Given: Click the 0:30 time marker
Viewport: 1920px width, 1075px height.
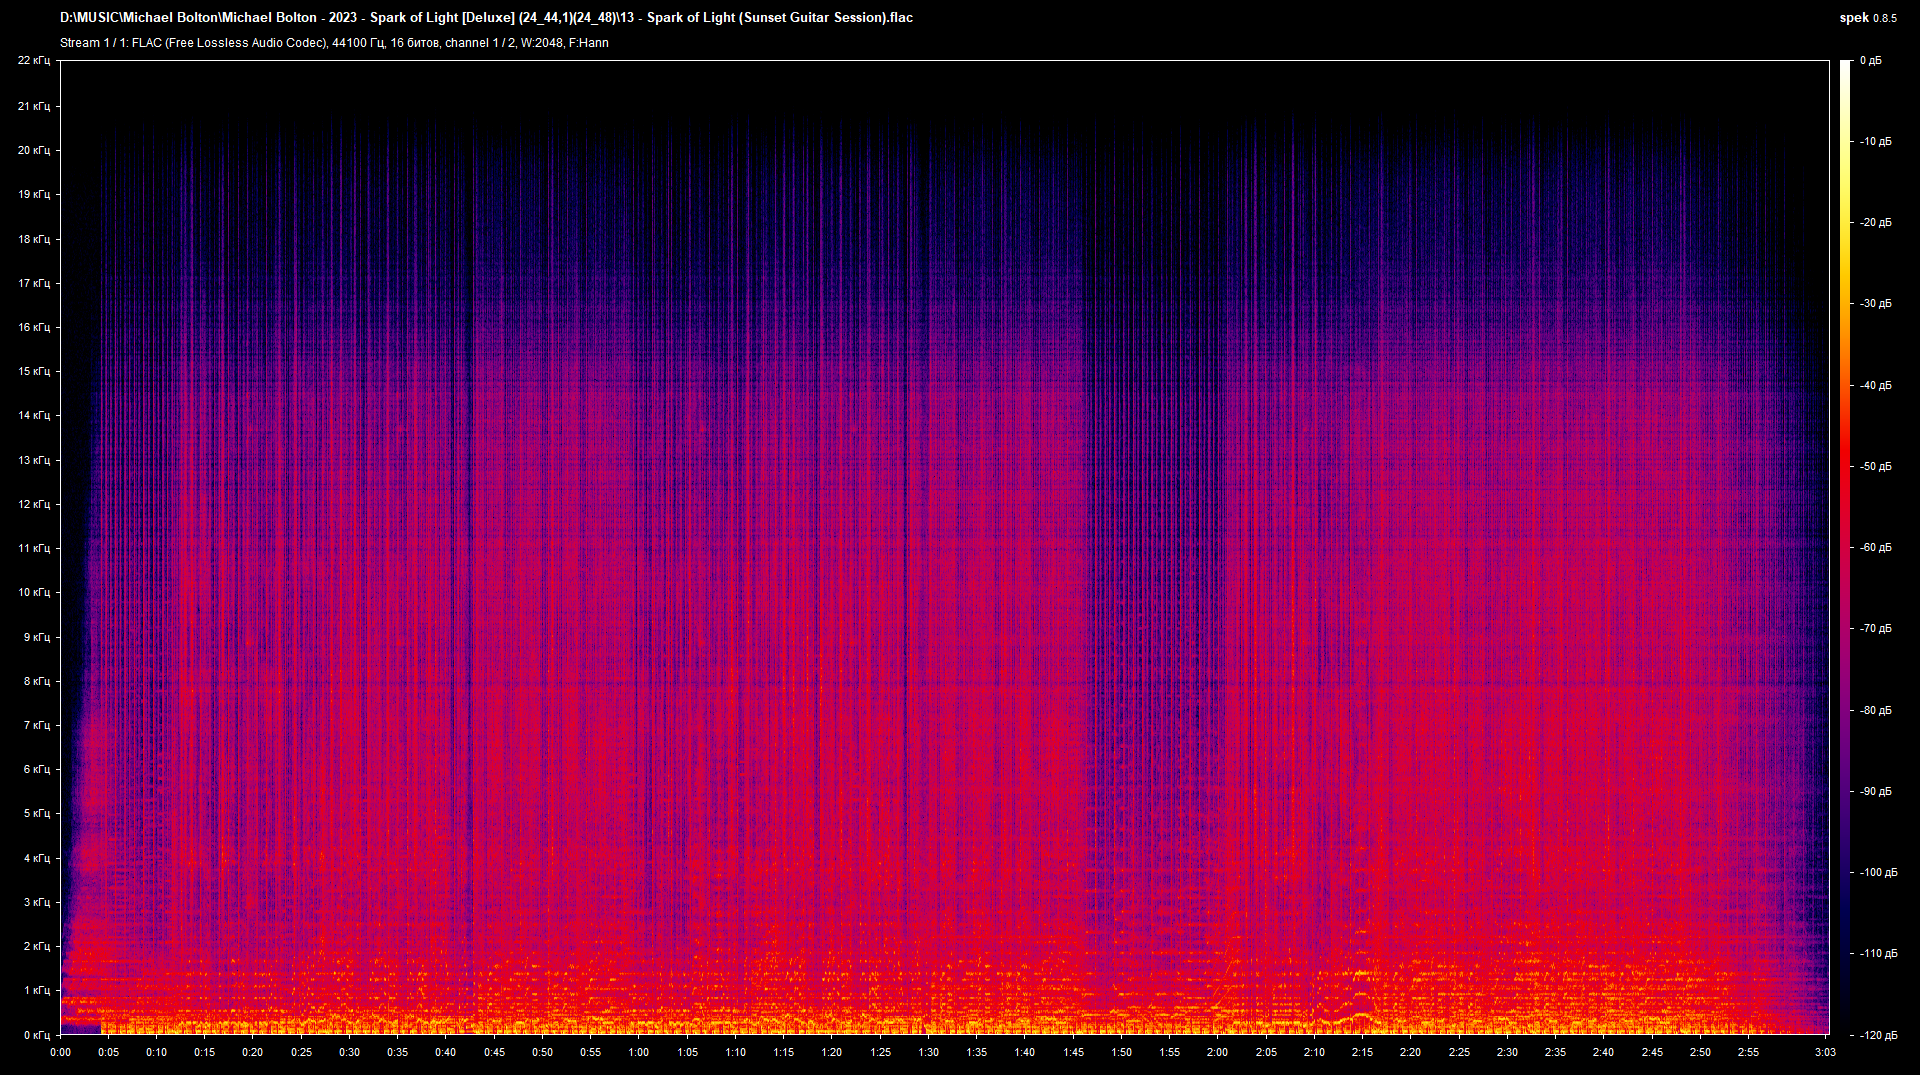Looking at the screenshot, I should (349, 1052).
